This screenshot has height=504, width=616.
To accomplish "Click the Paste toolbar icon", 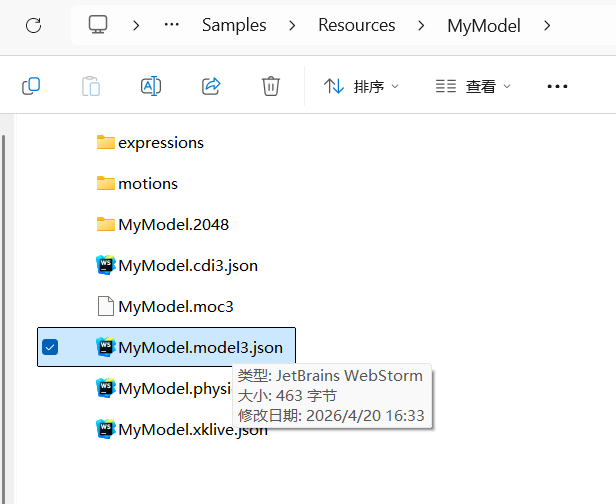I will click(91, 86).
